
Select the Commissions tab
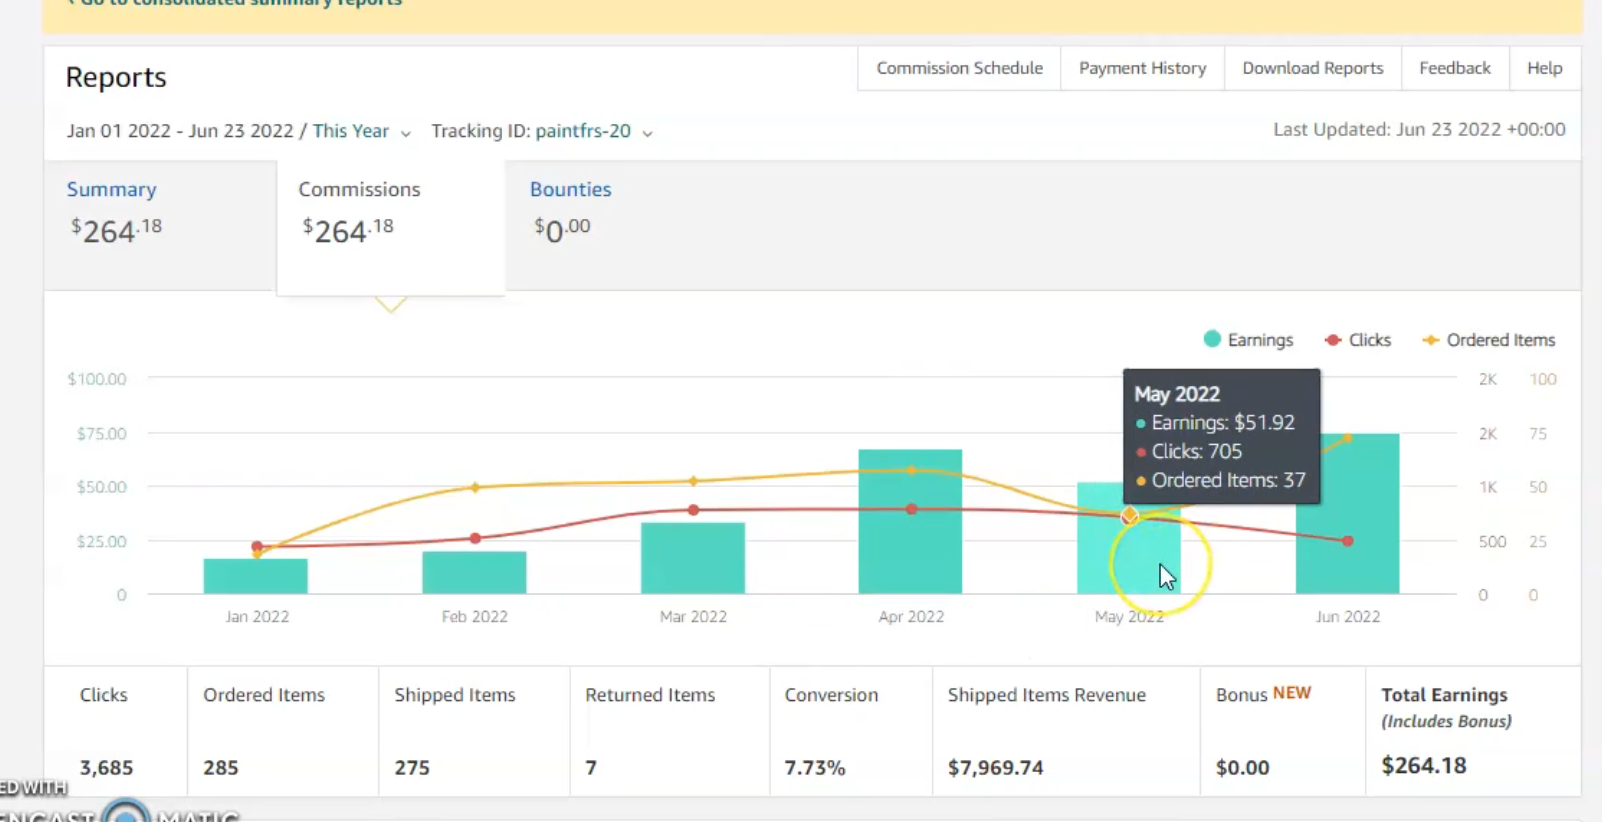[391, 227]
